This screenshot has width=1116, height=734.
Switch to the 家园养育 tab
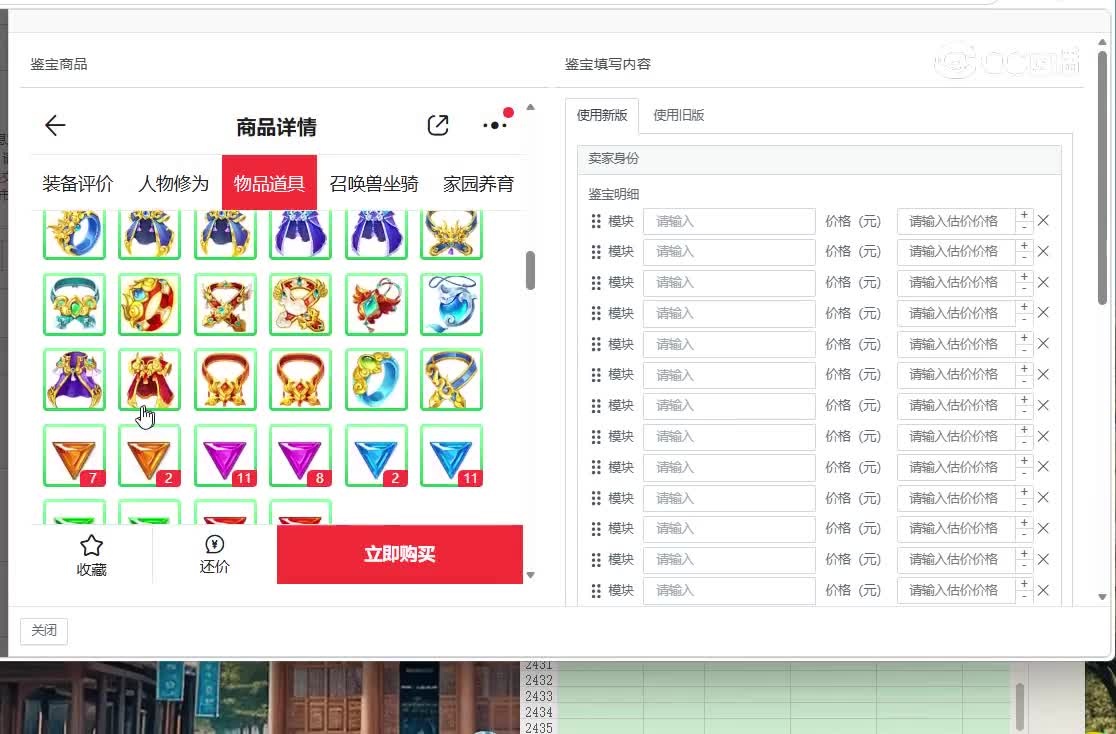[x=478, y=184]
